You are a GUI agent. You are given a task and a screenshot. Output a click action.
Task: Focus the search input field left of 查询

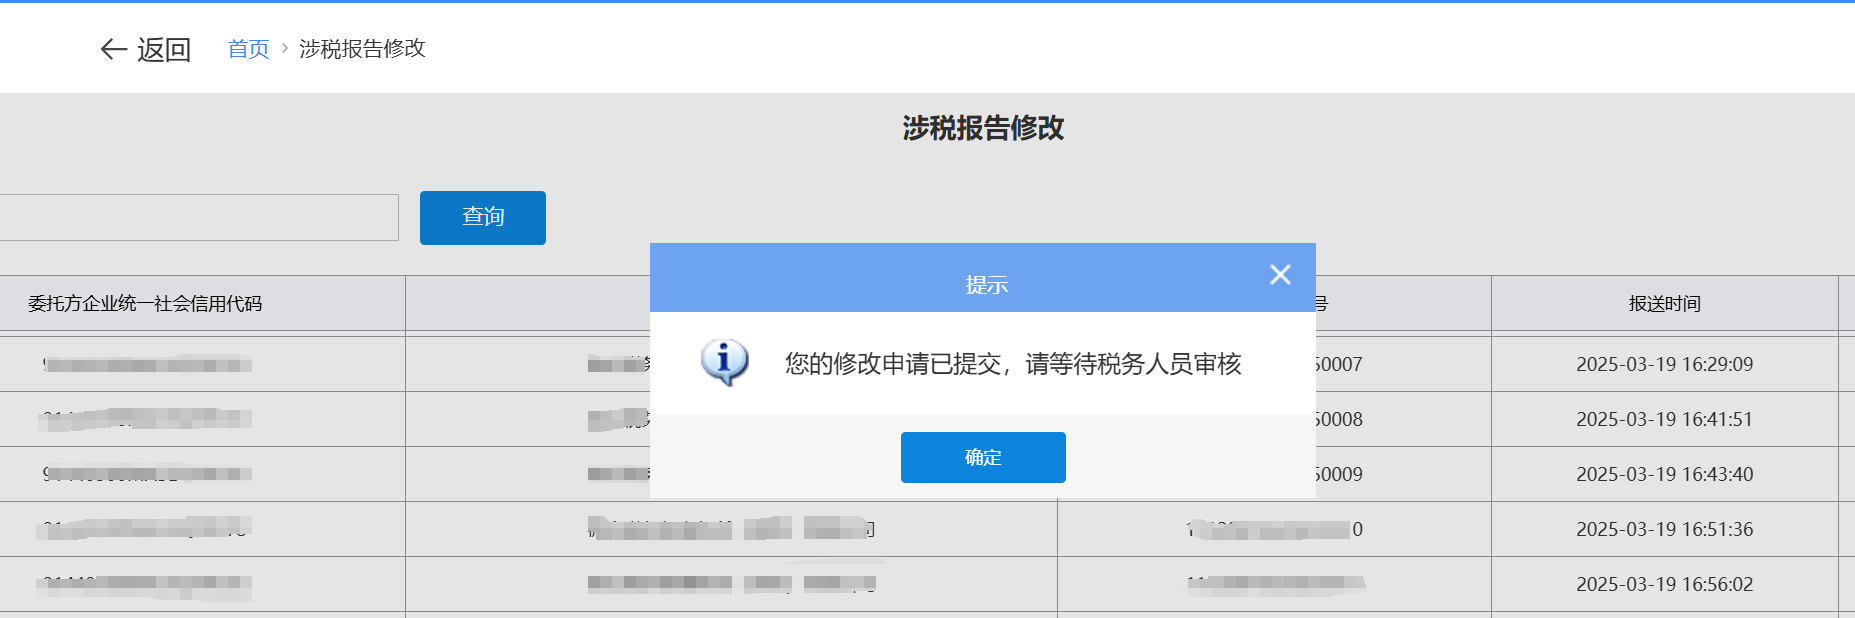tap(198, 217)
